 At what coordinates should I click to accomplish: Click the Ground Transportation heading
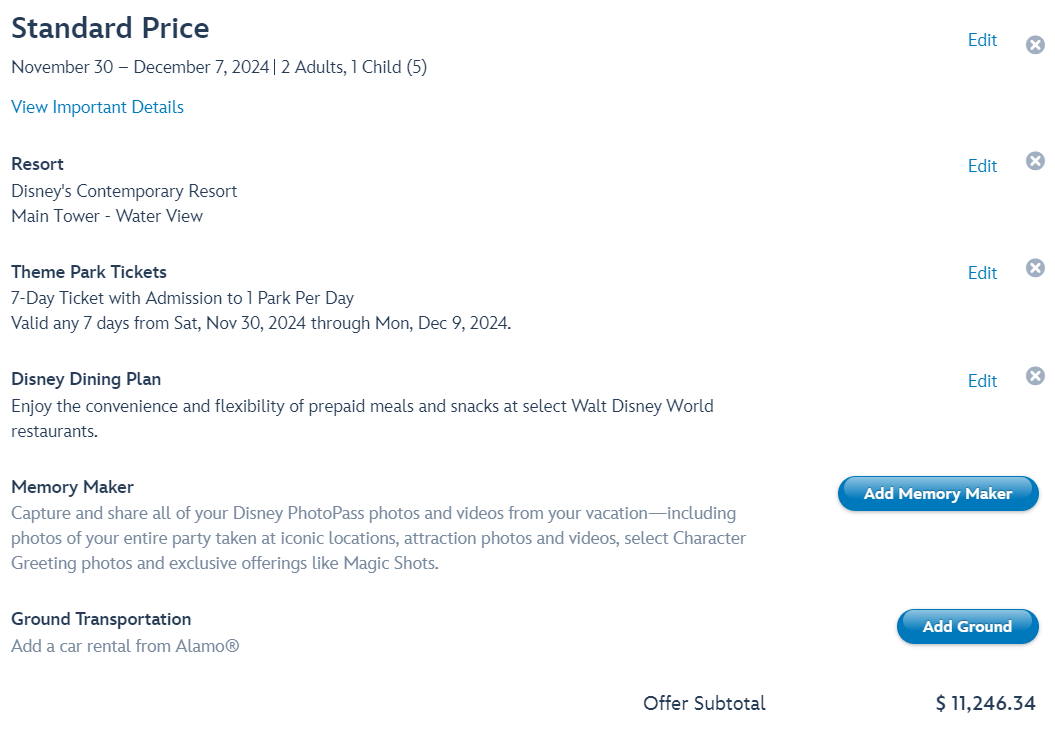pyautogui.click(x=101, y=619)
